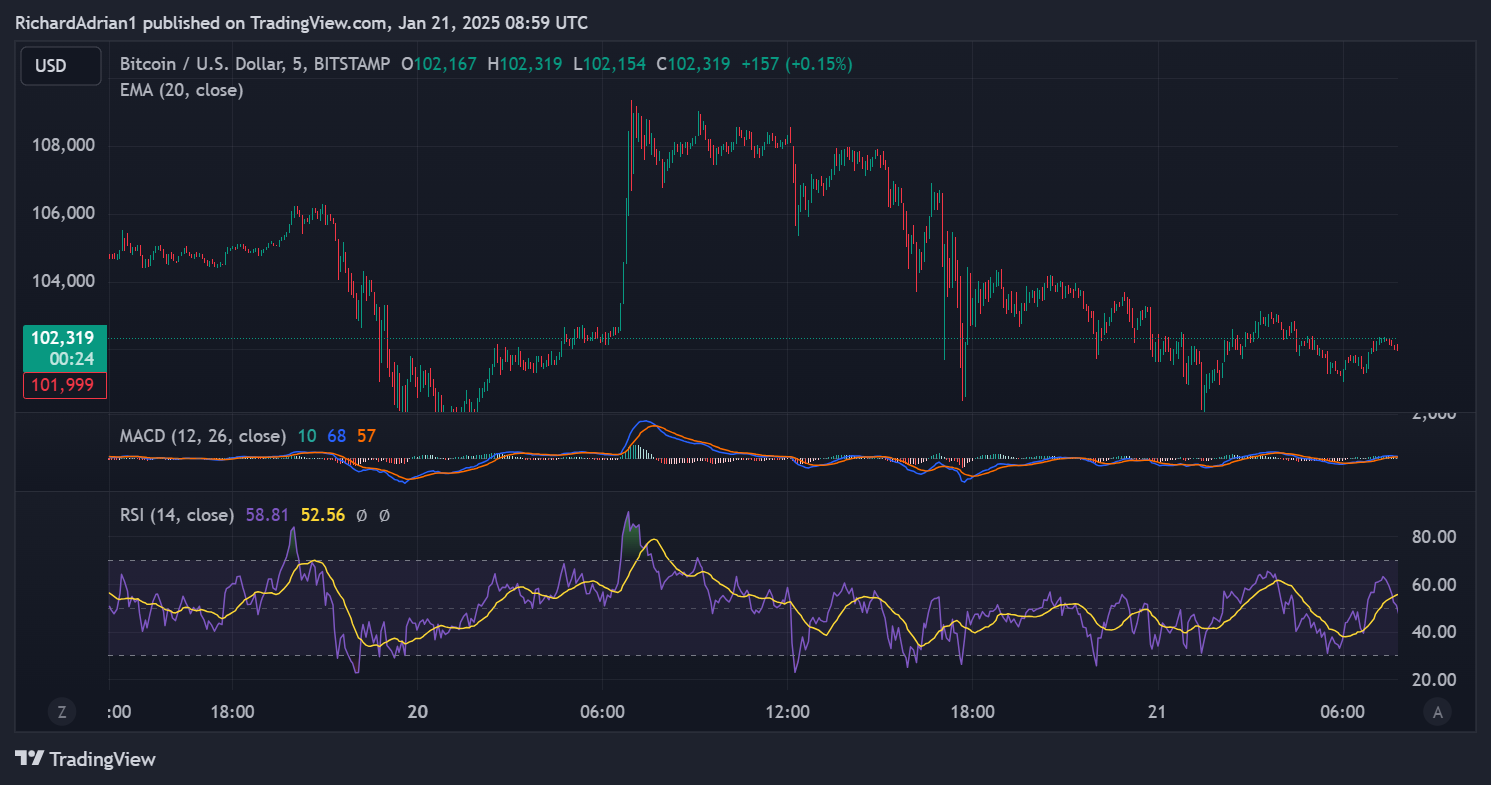Click the 106,000 price axis label
The width and height of the screenshot is (1491, 785).
coord(65,213)
